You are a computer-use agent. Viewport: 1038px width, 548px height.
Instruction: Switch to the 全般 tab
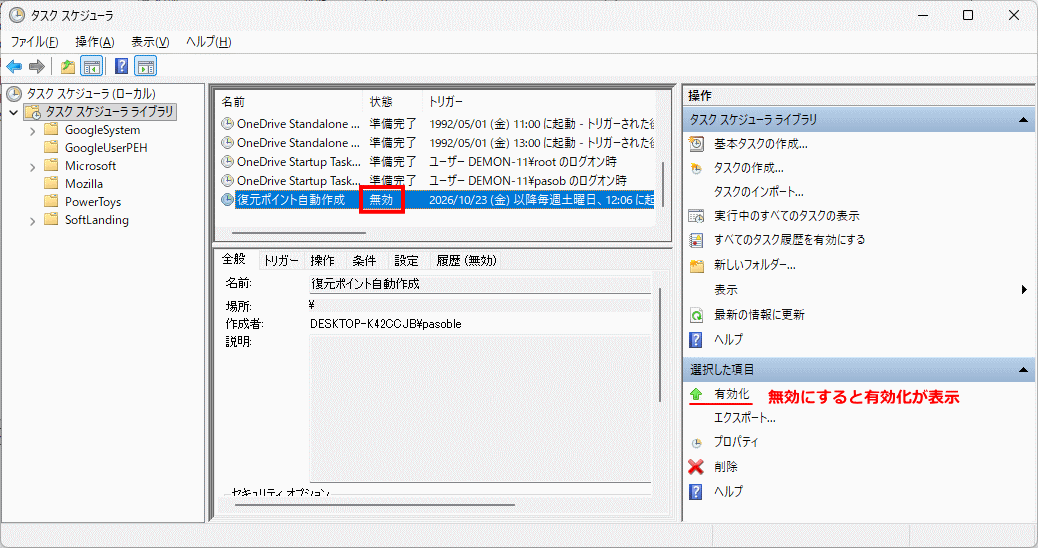point(234,259)
